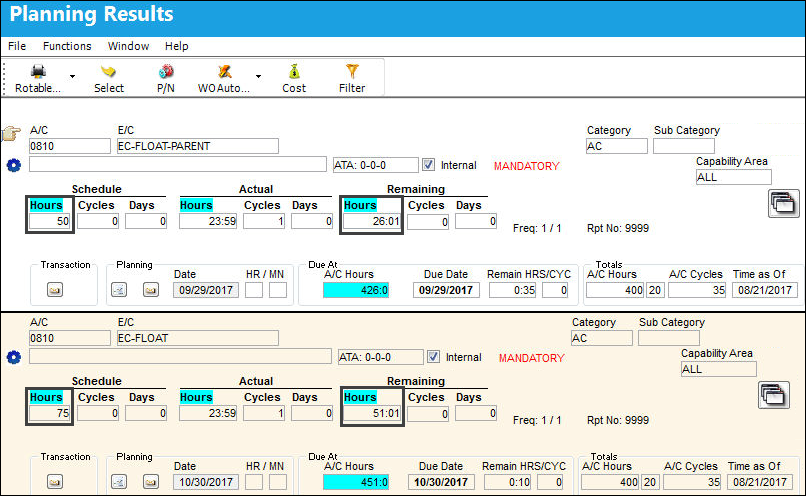Click the A/C Hours Due At value 426:0
The width and height of the screenshot is (806, 496).
(x=356, y=290)
